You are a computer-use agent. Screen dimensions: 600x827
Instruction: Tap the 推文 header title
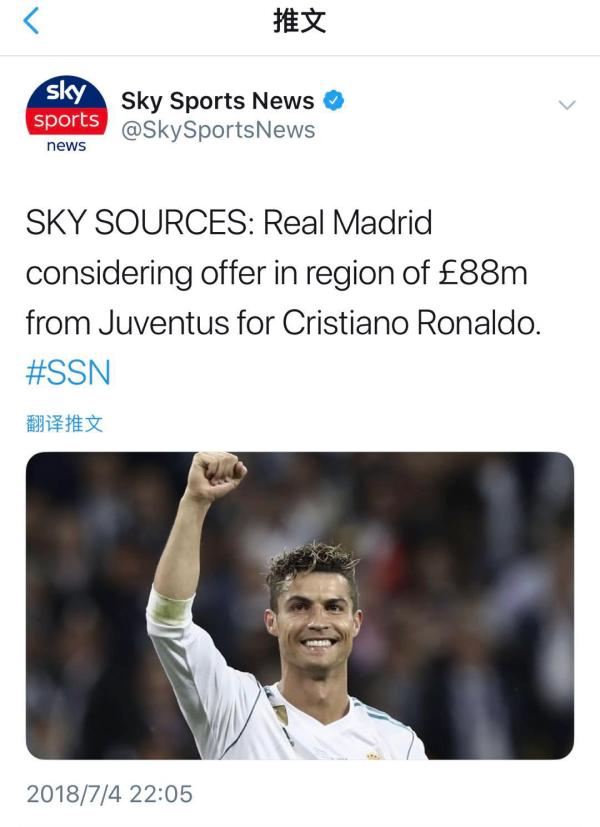[x=299, y=22]
